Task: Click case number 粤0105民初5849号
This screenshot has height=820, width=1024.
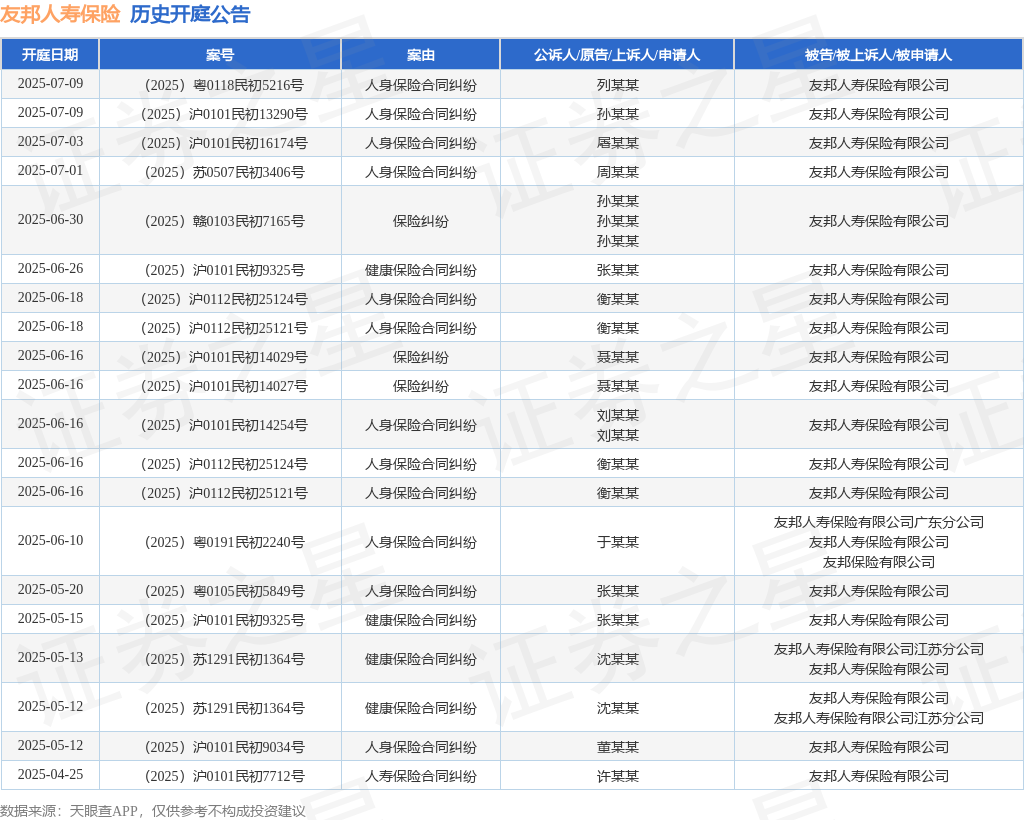Action: click(x=224, y=591)
